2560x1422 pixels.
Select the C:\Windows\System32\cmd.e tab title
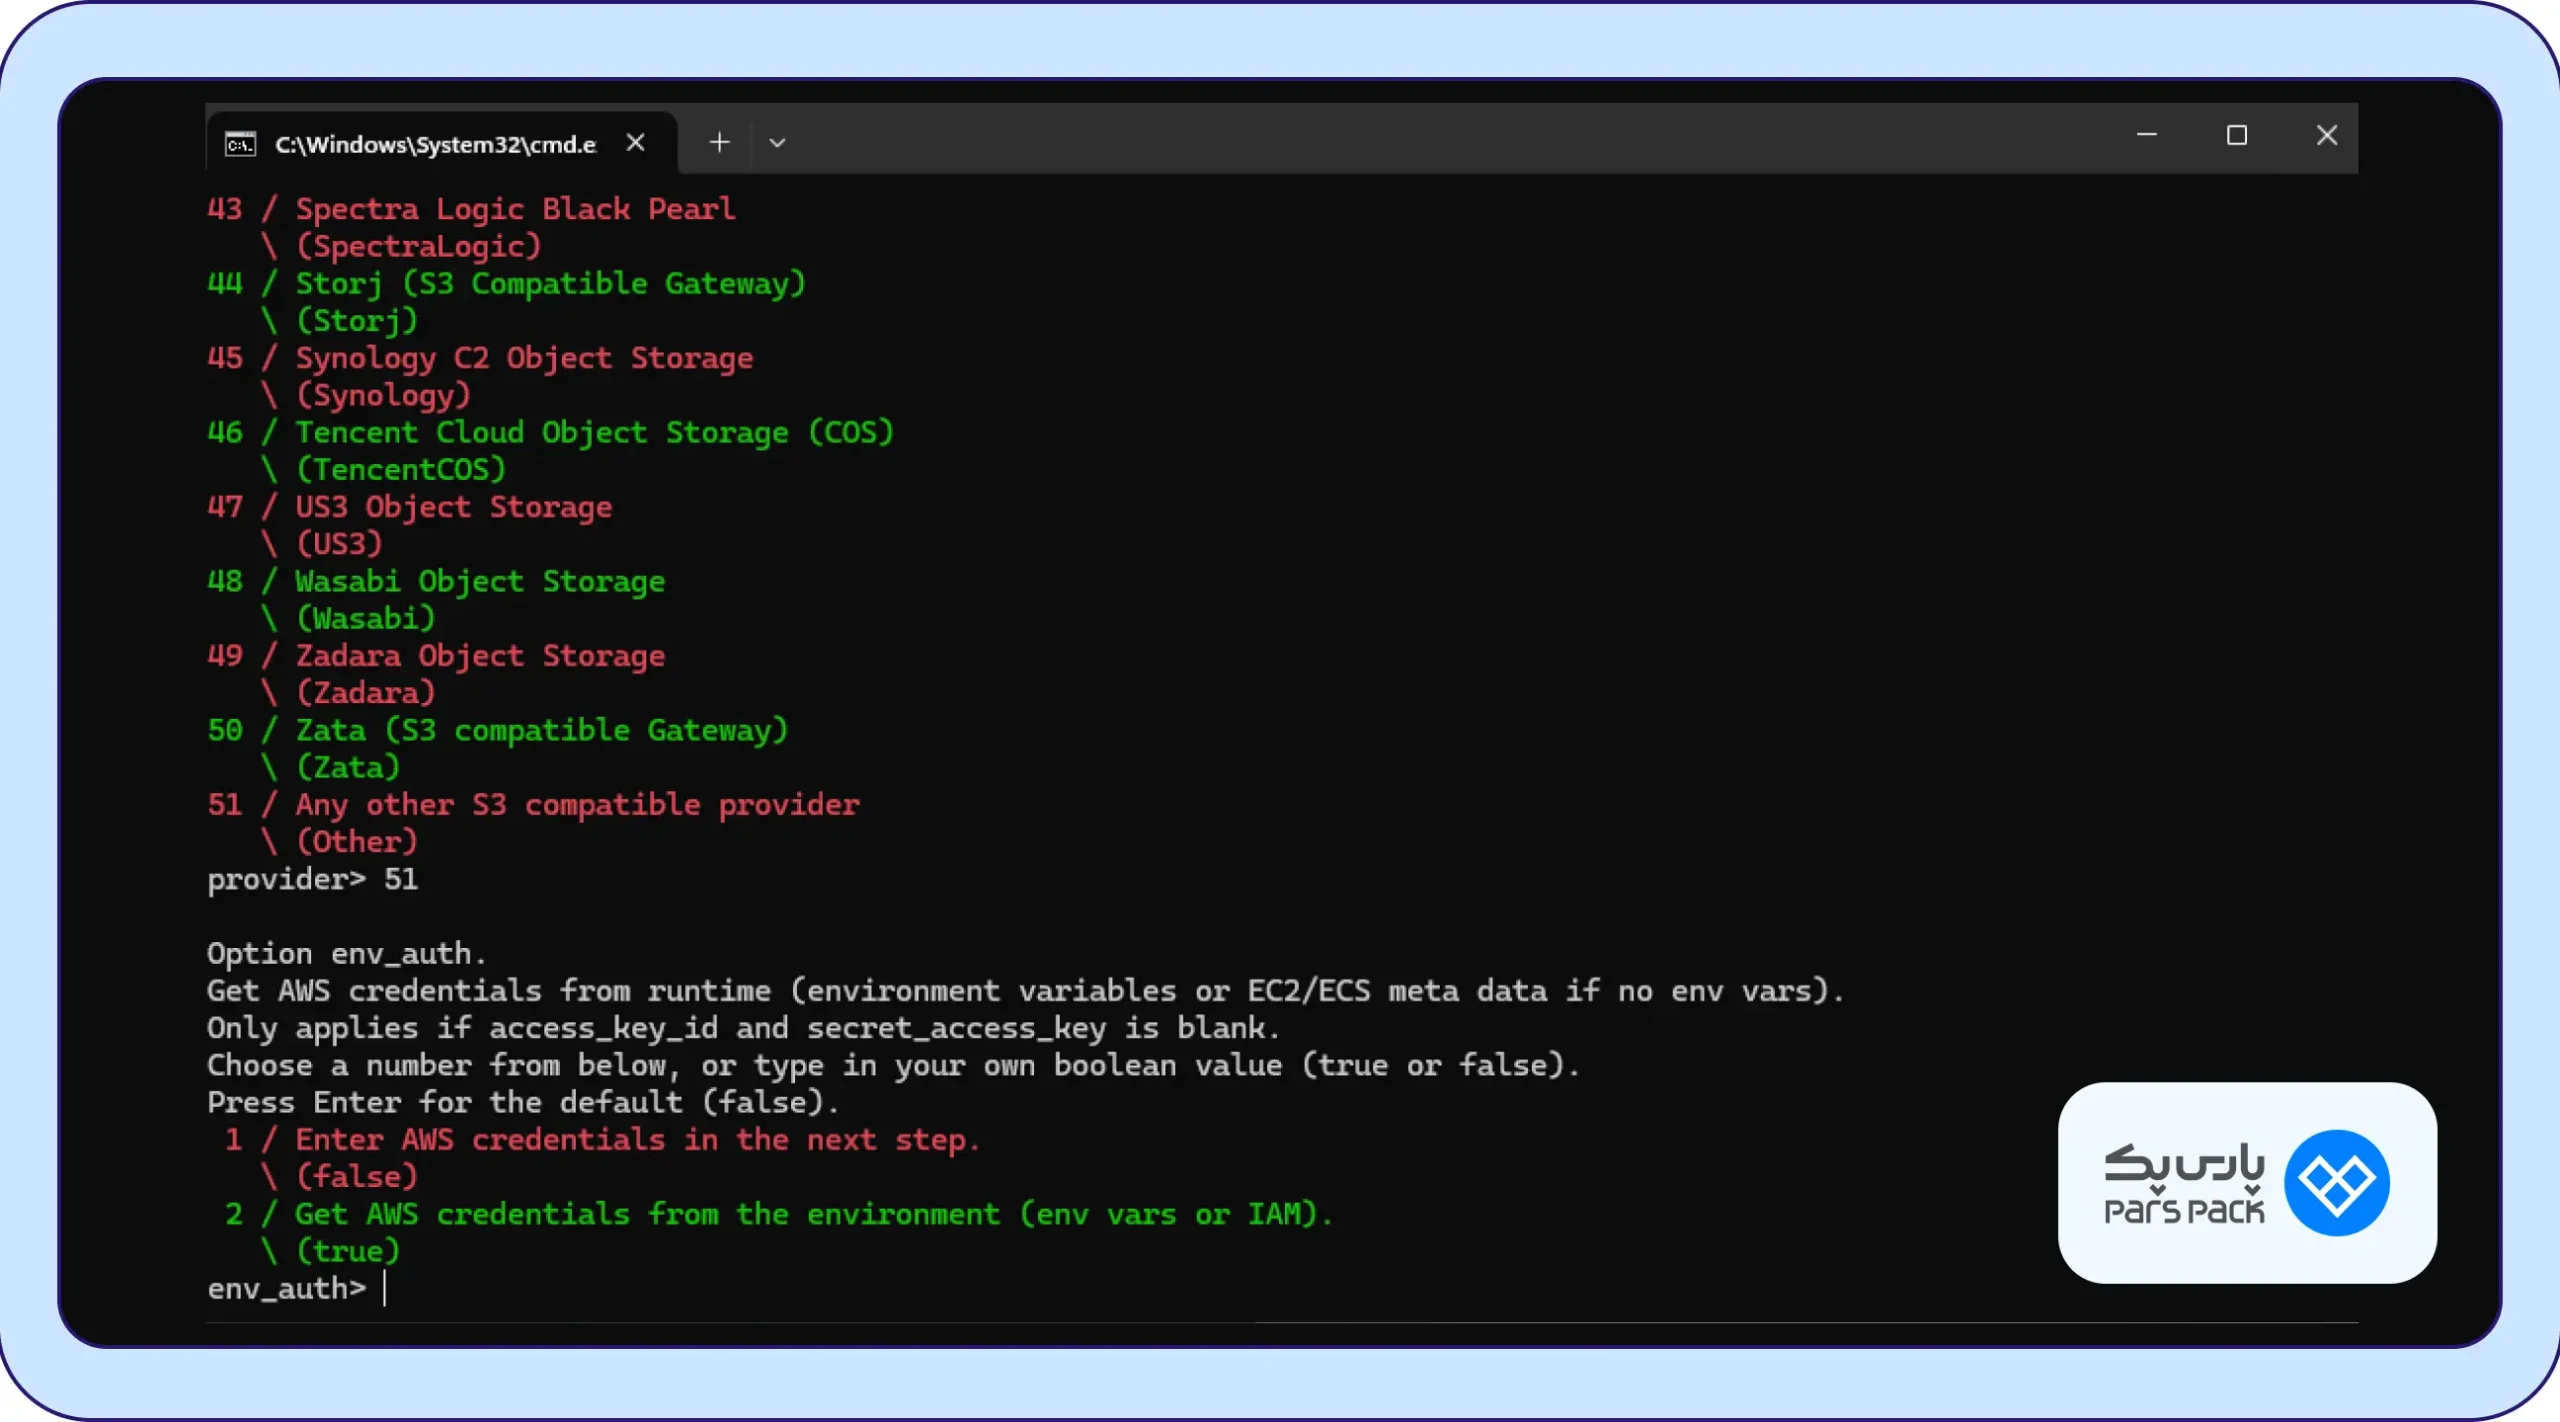click(x=435, y=144)
